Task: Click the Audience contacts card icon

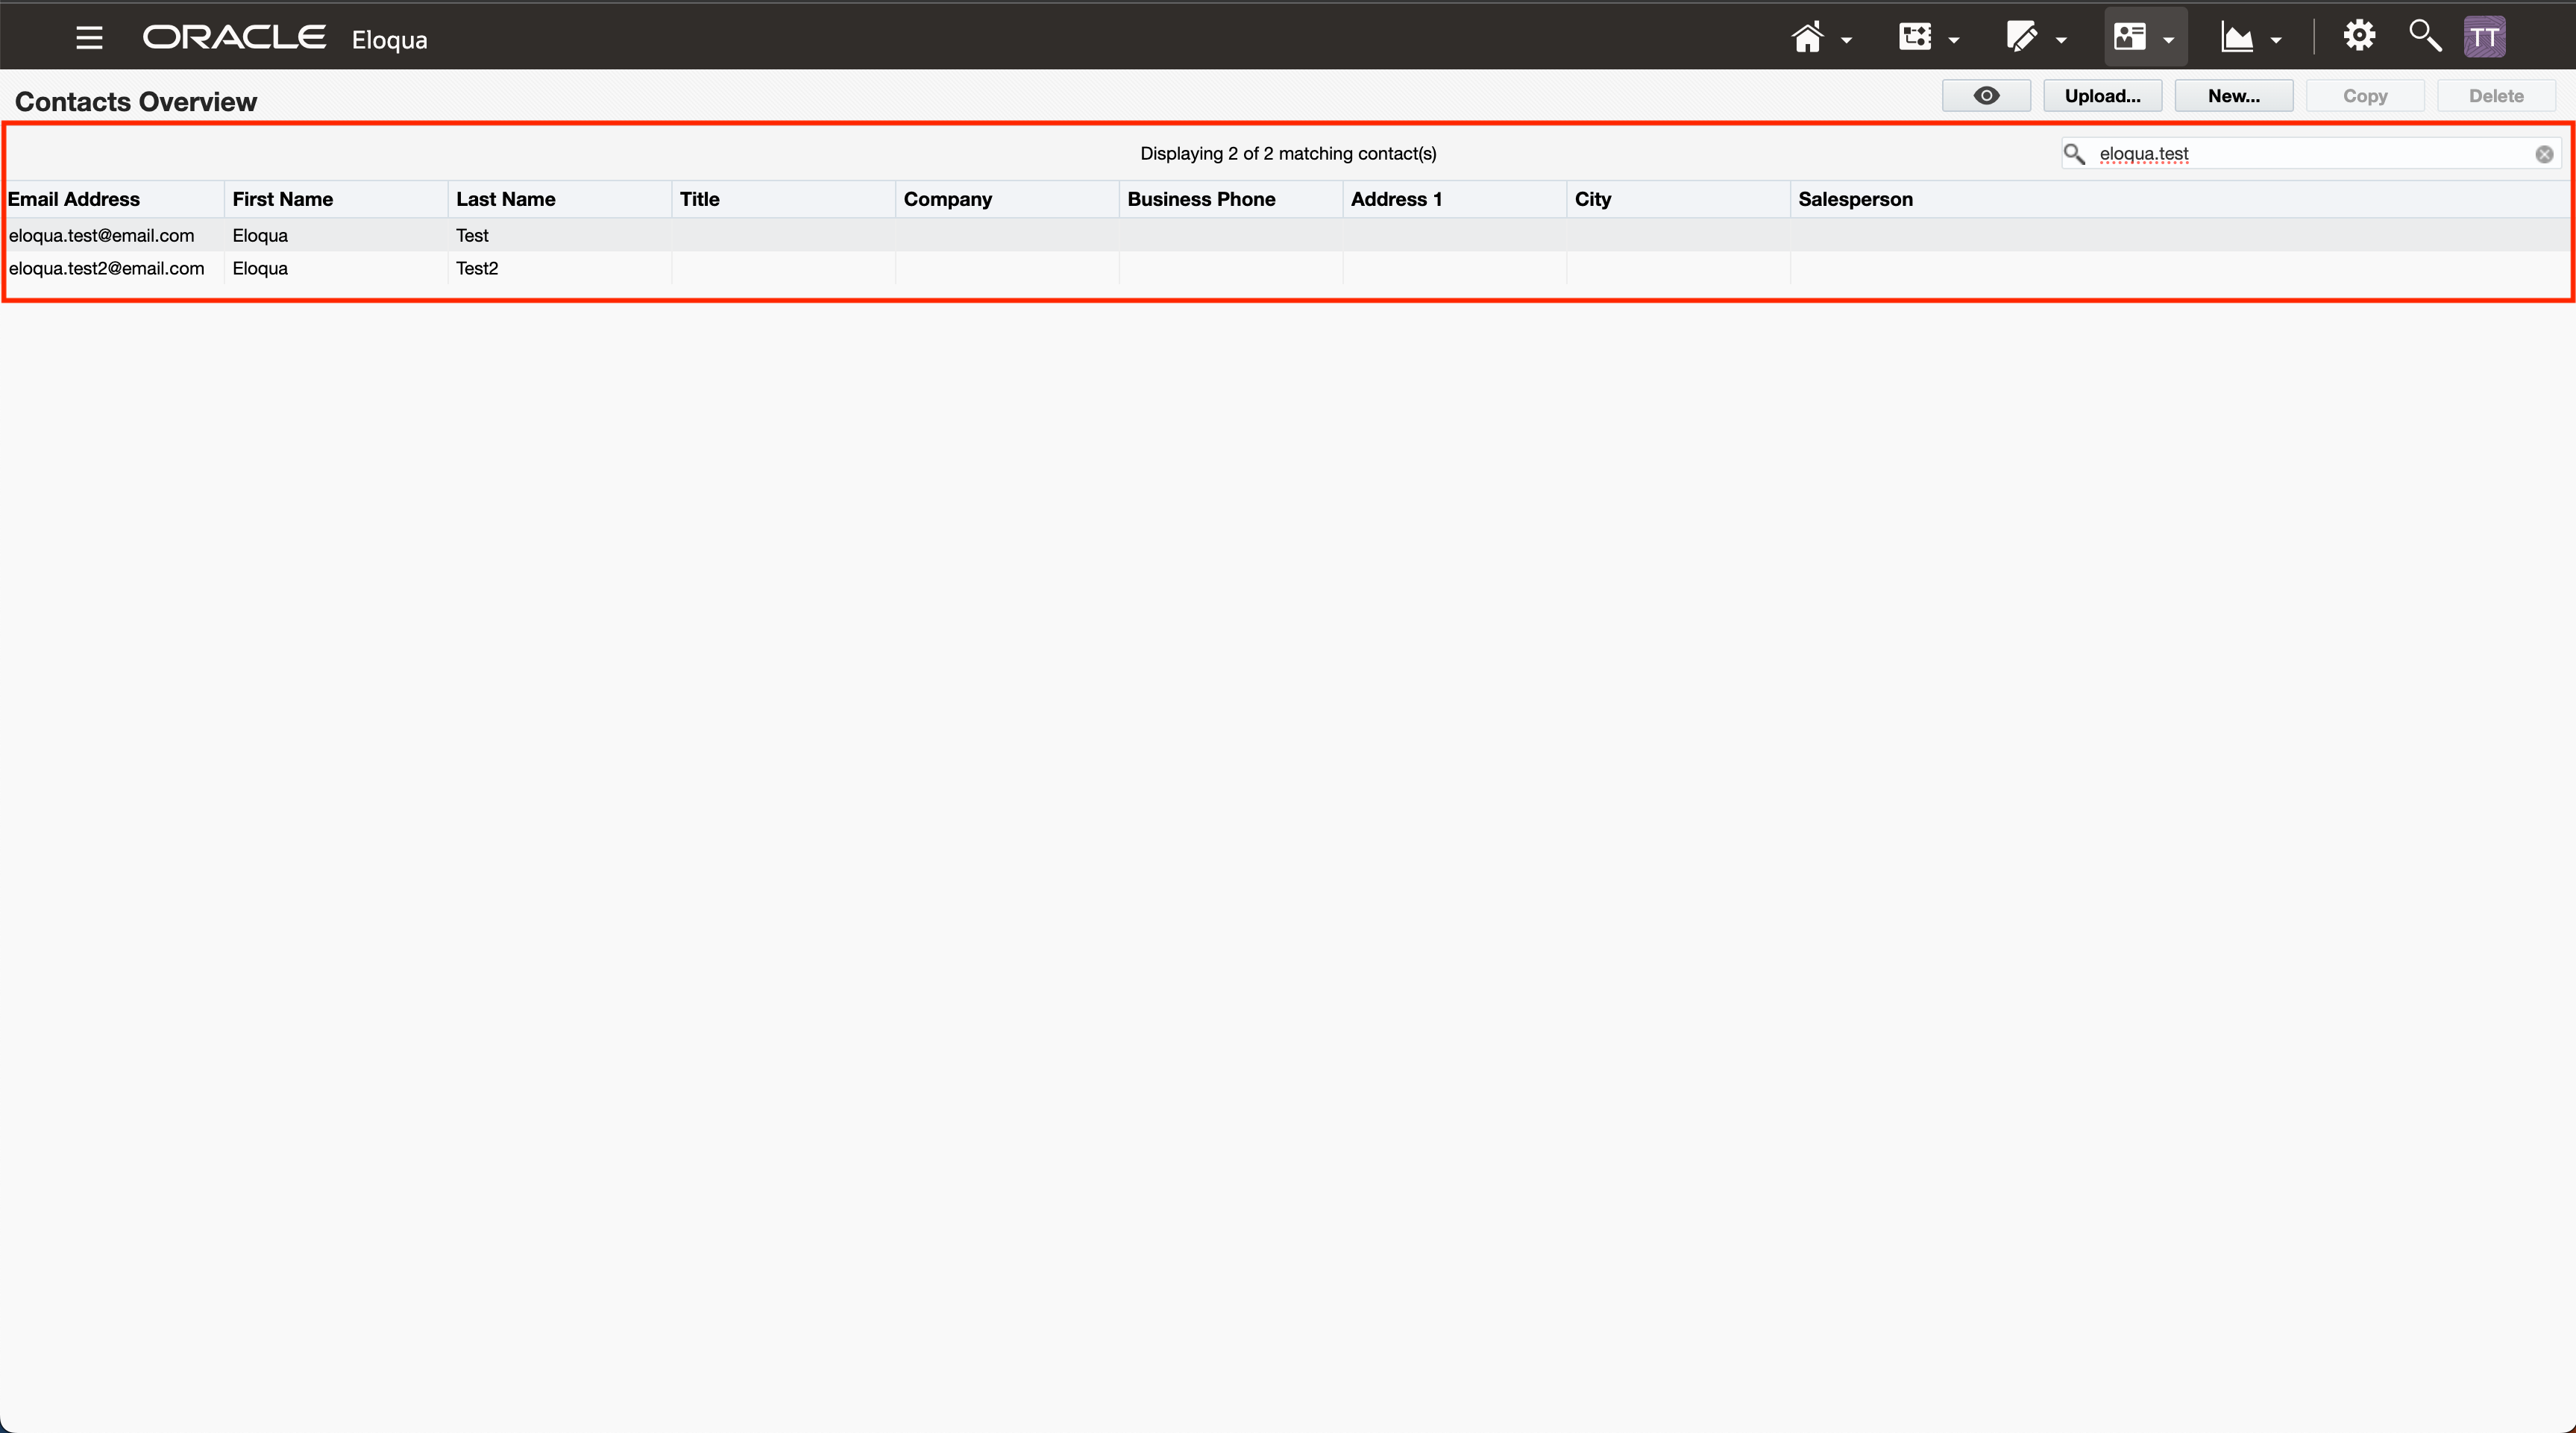Action: point(2129,38)
